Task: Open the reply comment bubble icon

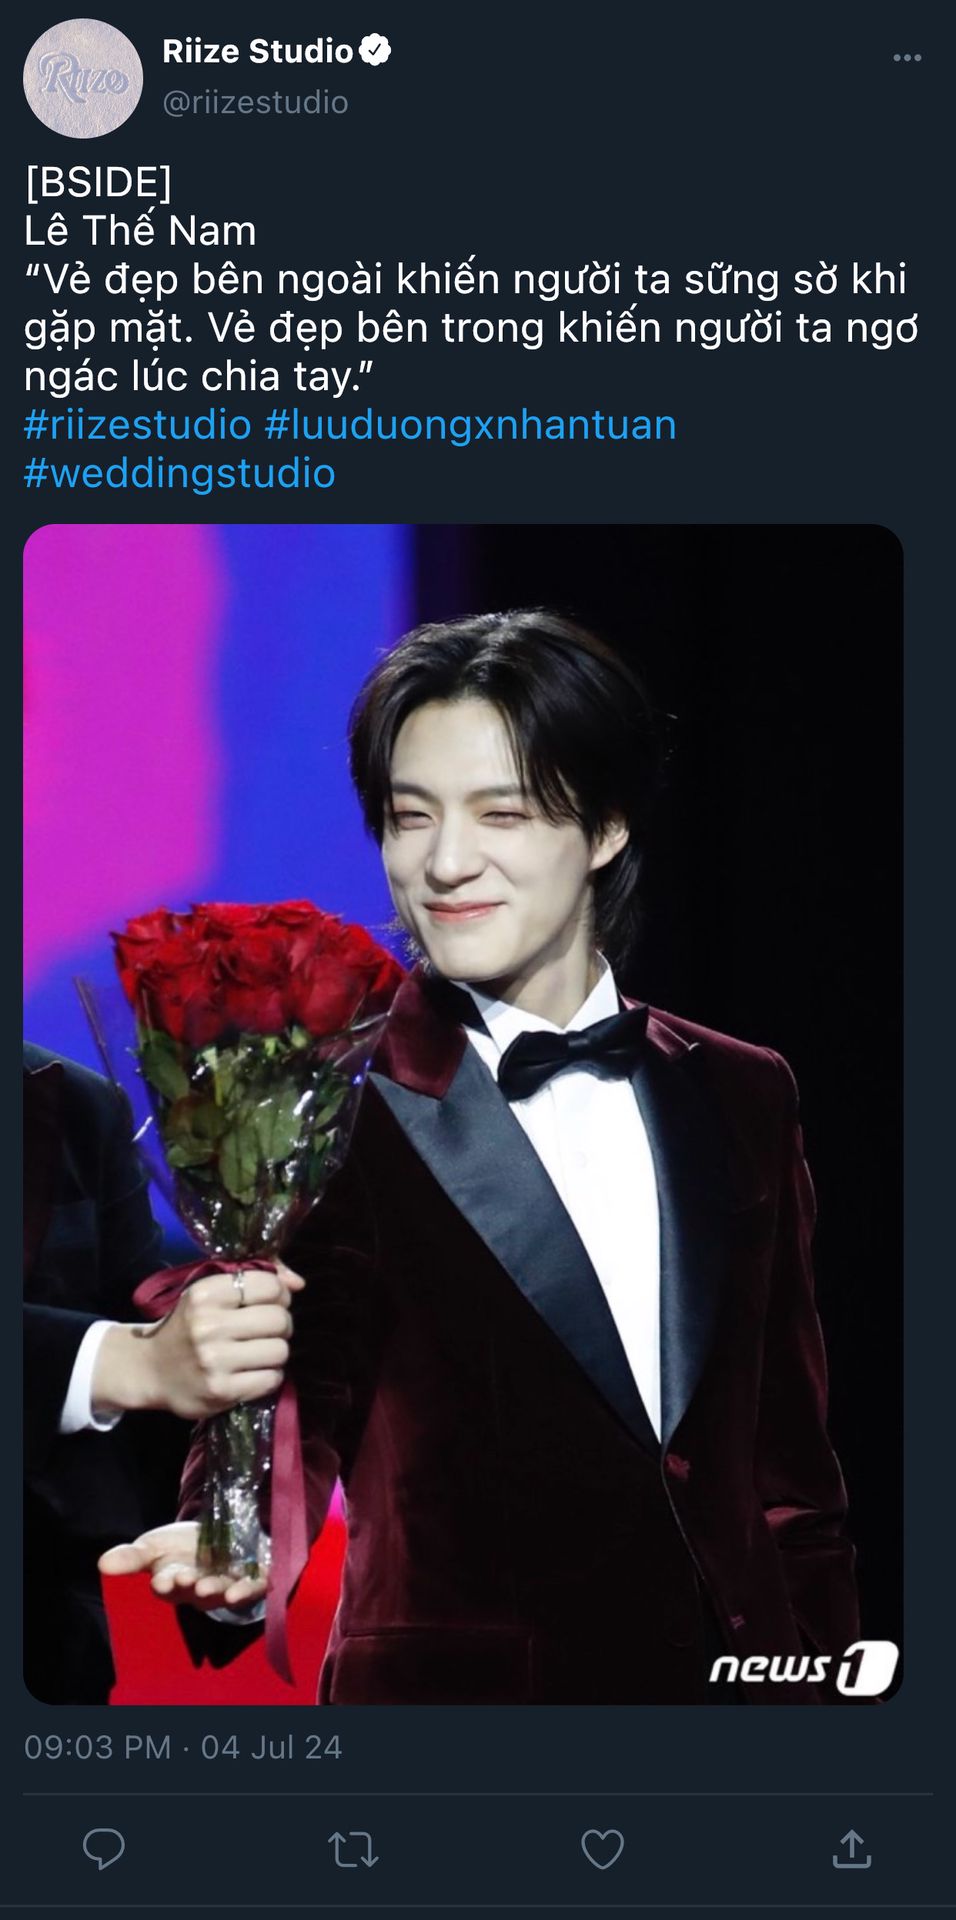Action: (103, 1849)
